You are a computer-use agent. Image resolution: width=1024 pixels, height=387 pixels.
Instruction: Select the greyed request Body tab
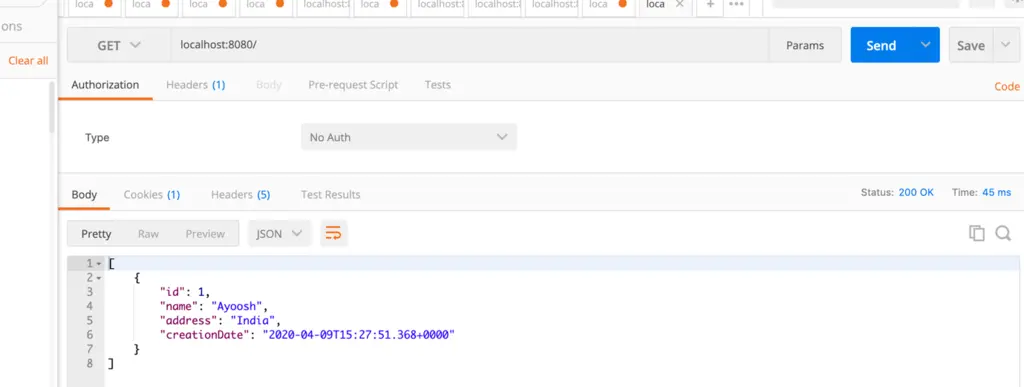click(x=268, y=85)
